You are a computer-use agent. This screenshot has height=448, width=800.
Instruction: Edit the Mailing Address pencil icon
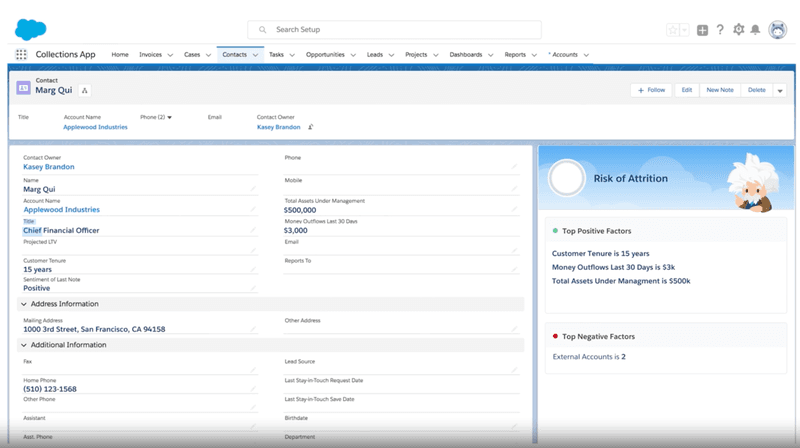coord(253,329)
